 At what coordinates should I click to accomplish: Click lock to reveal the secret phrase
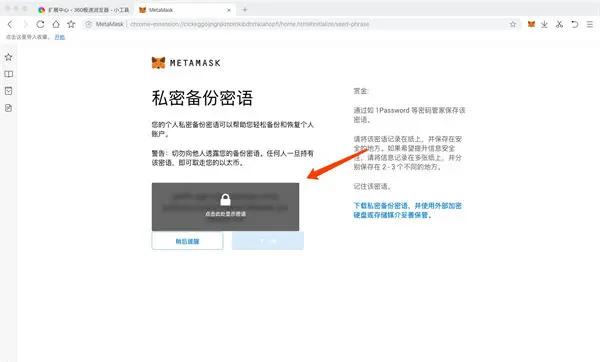tap(225, 200)
